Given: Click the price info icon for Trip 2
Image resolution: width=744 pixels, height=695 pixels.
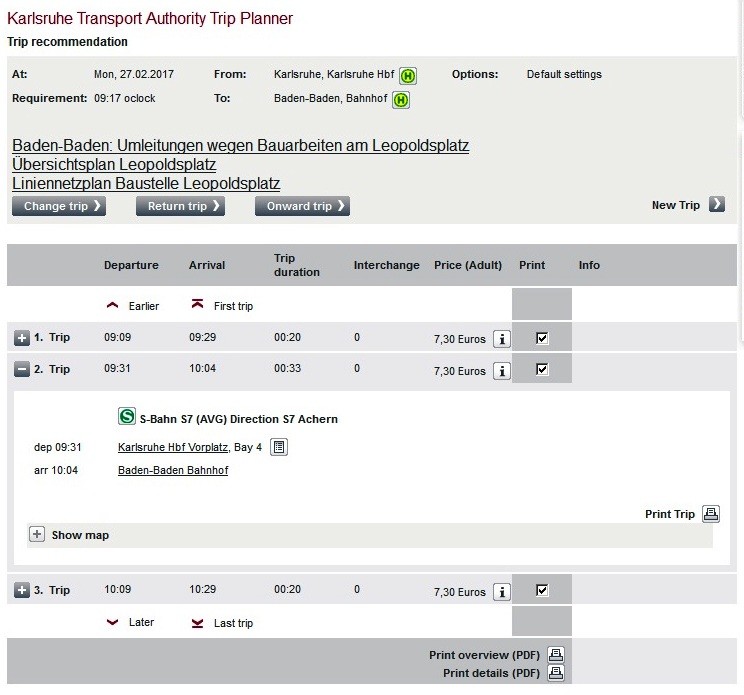Looking at the screenshot, I should (x=502, y=371).
